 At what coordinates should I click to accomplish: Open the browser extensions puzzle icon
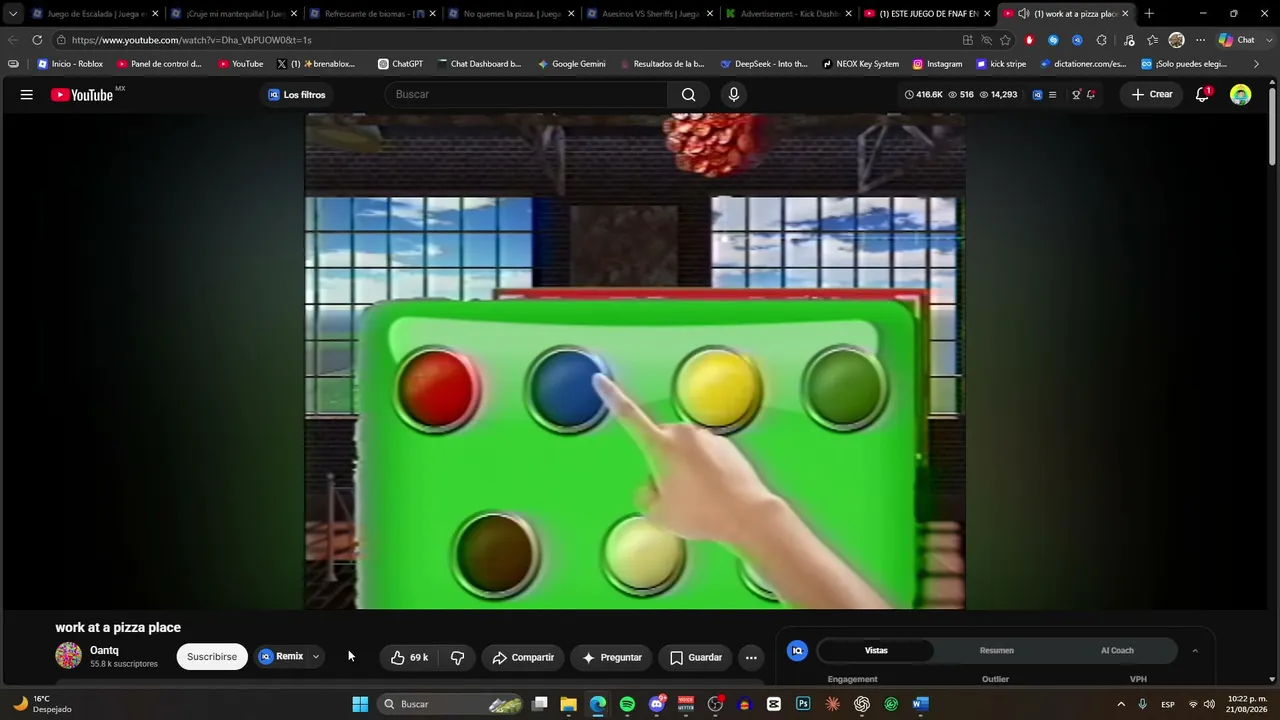pyautogui.click(x=1101, y=40)
